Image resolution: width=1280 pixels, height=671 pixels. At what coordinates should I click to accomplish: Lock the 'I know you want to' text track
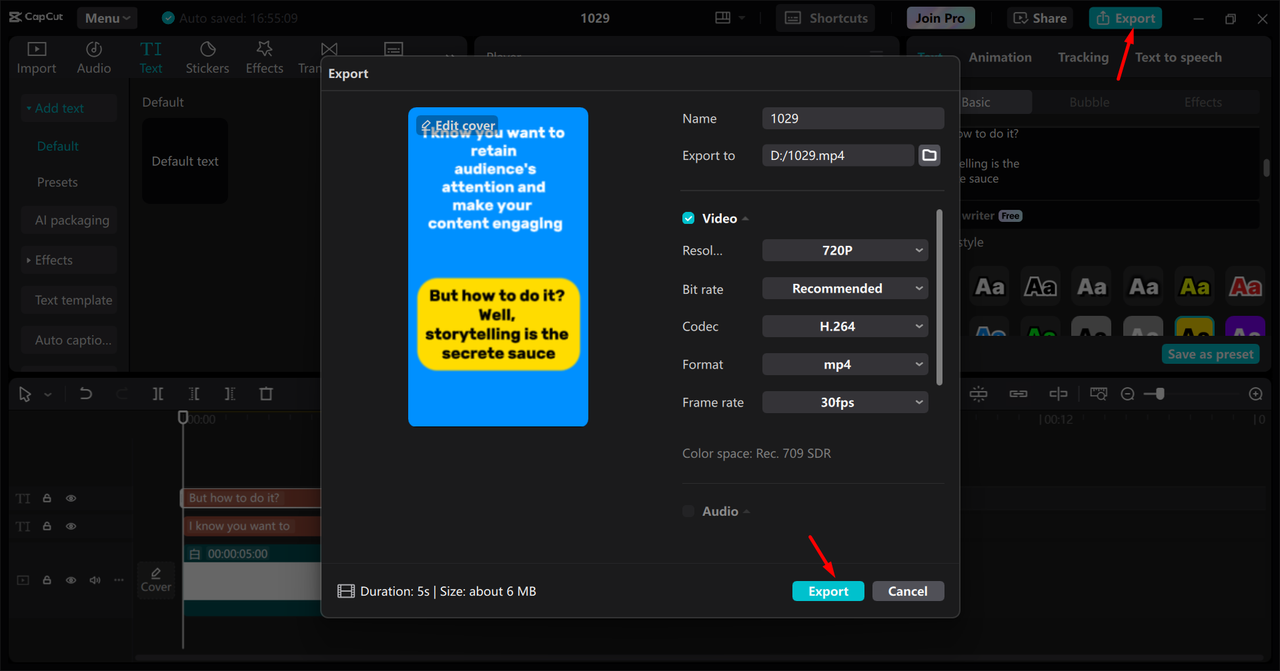pos(47,526)
